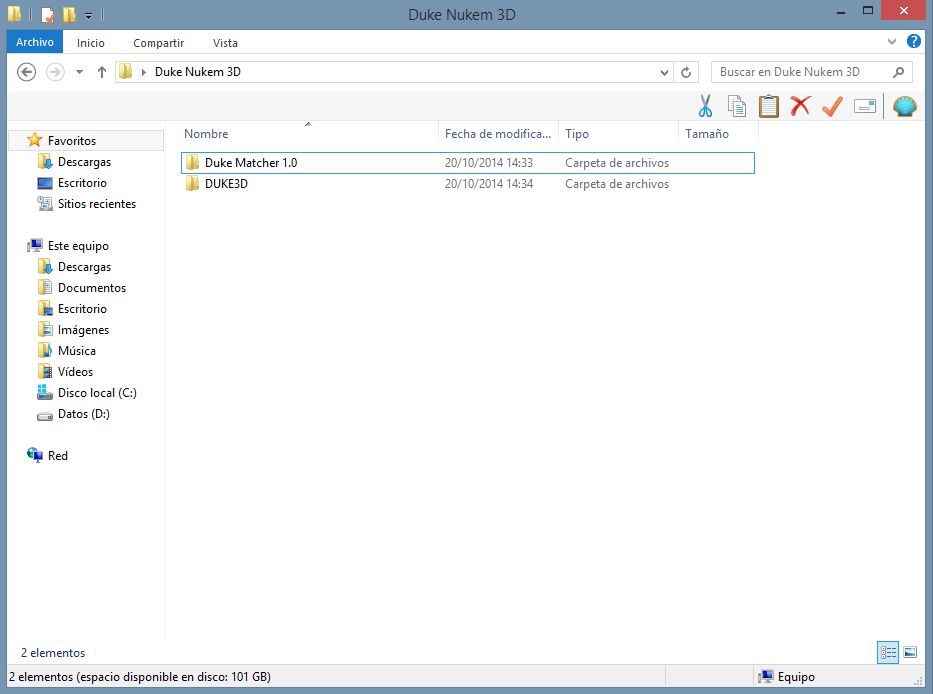Click the folder icon of Duke Matcher 1.0

192,162
